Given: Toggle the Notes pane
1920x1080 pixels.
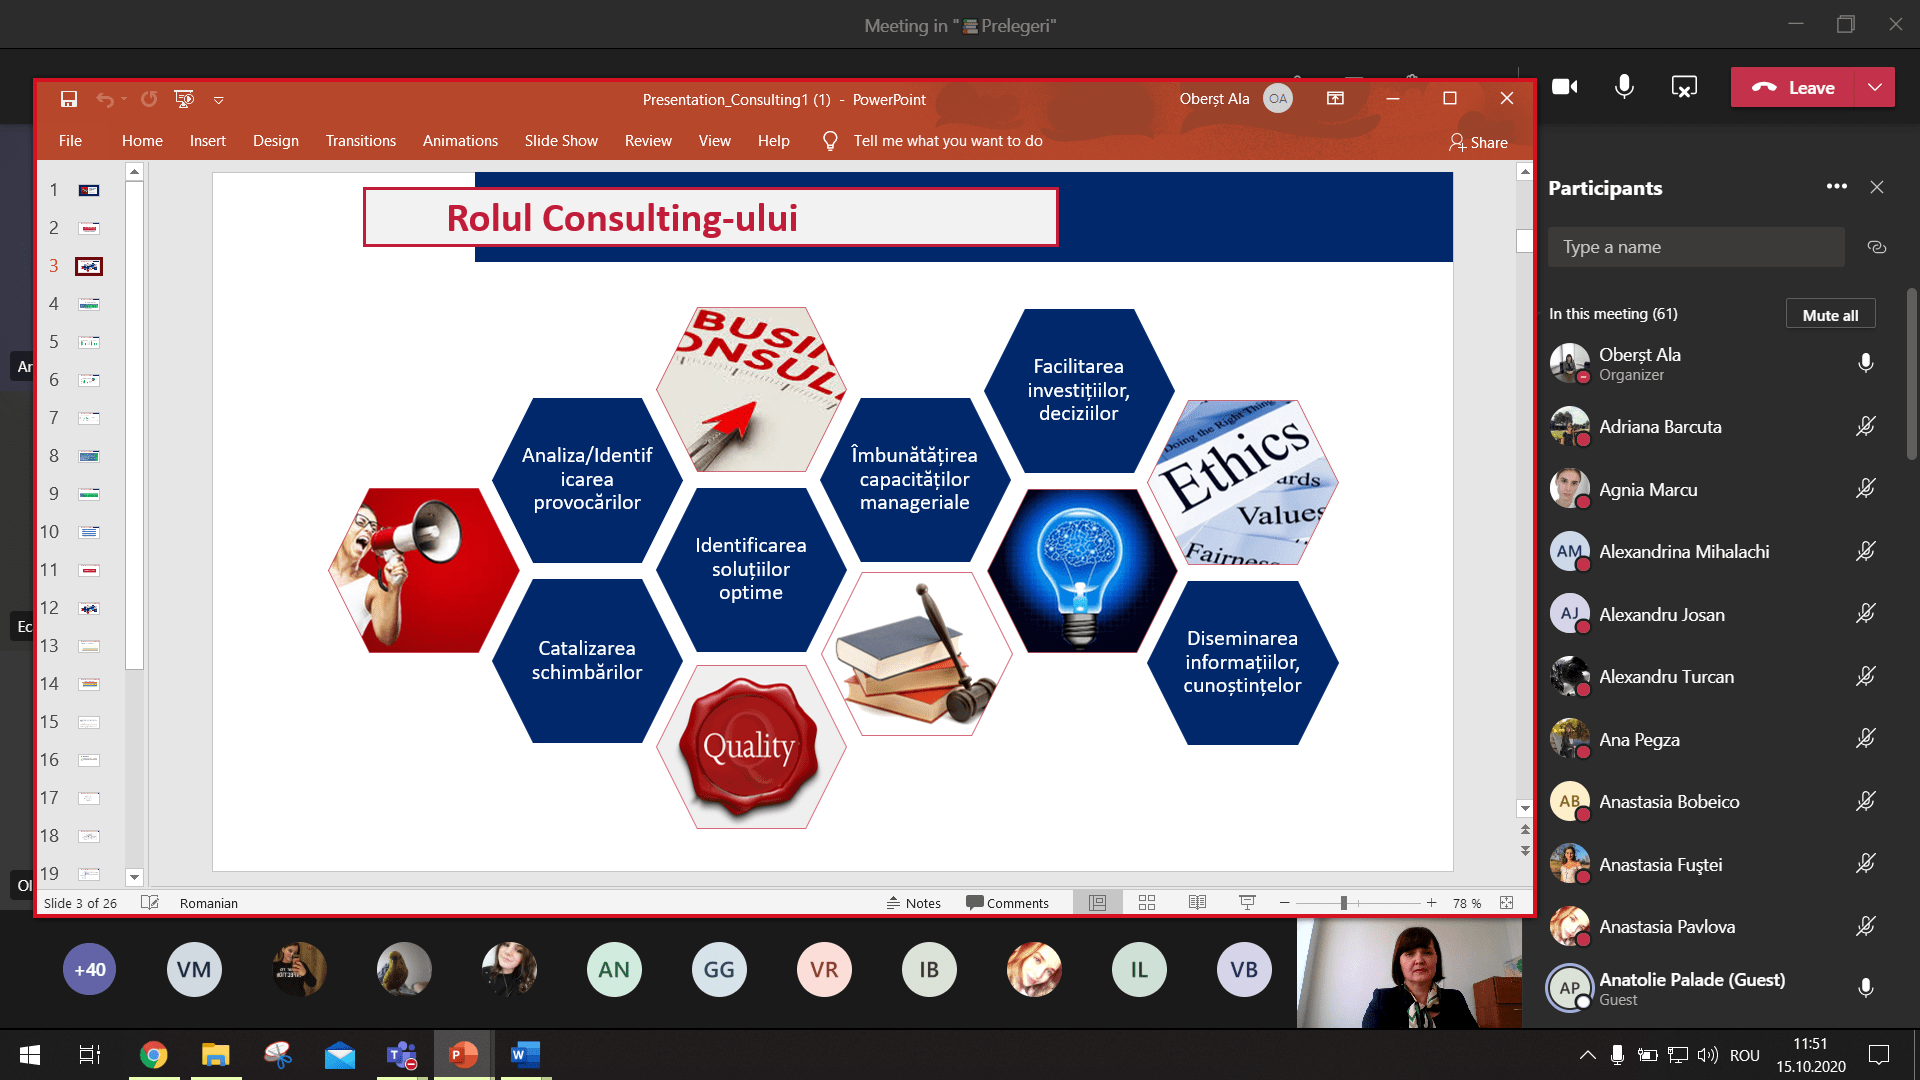Looking at the screenshot, I should click(913, 903).
